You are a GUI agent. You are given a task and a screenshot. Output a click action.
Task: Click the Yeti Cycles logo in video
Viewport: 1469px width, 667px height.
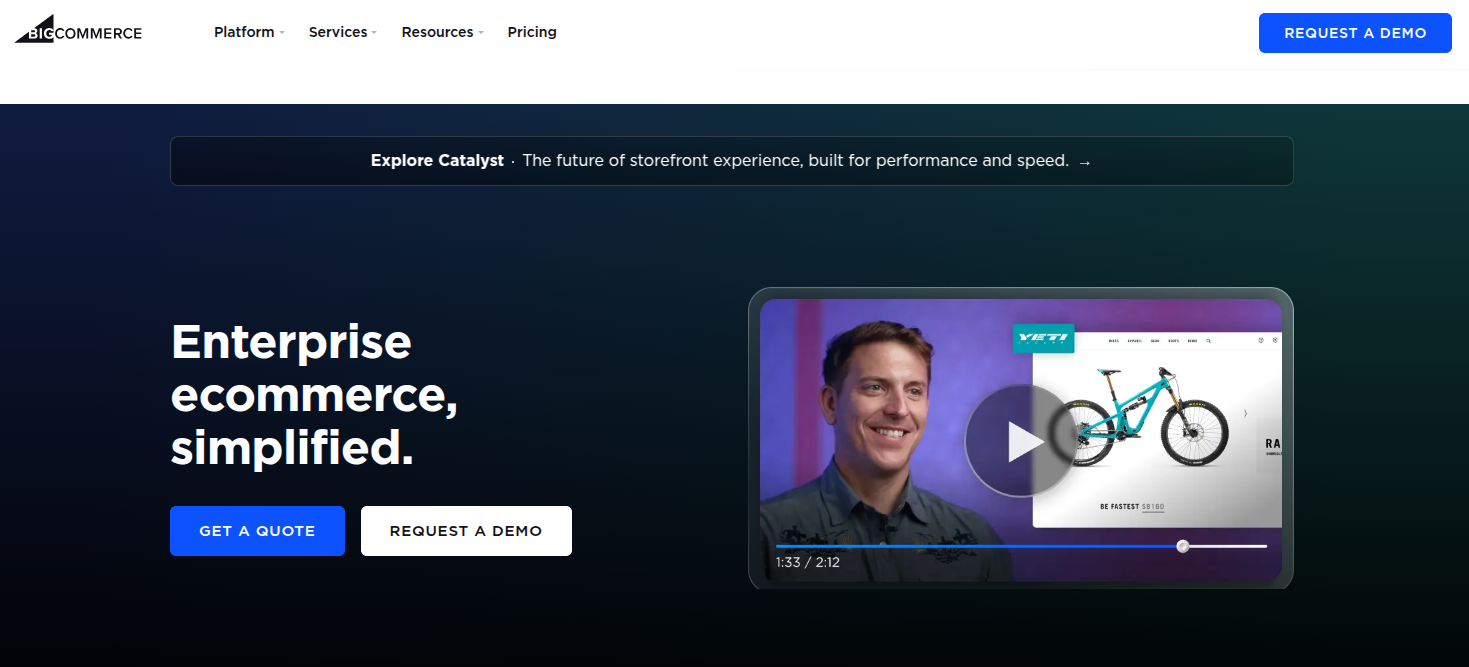pos(1043,339)
